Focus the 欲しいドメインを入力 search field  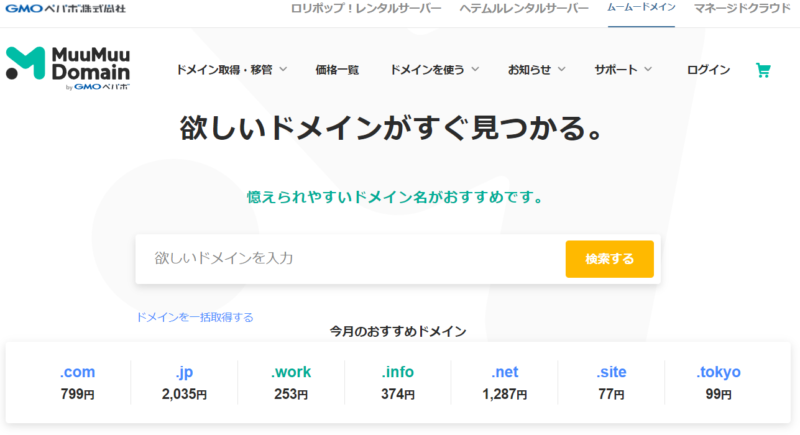(x=350, y=258)
